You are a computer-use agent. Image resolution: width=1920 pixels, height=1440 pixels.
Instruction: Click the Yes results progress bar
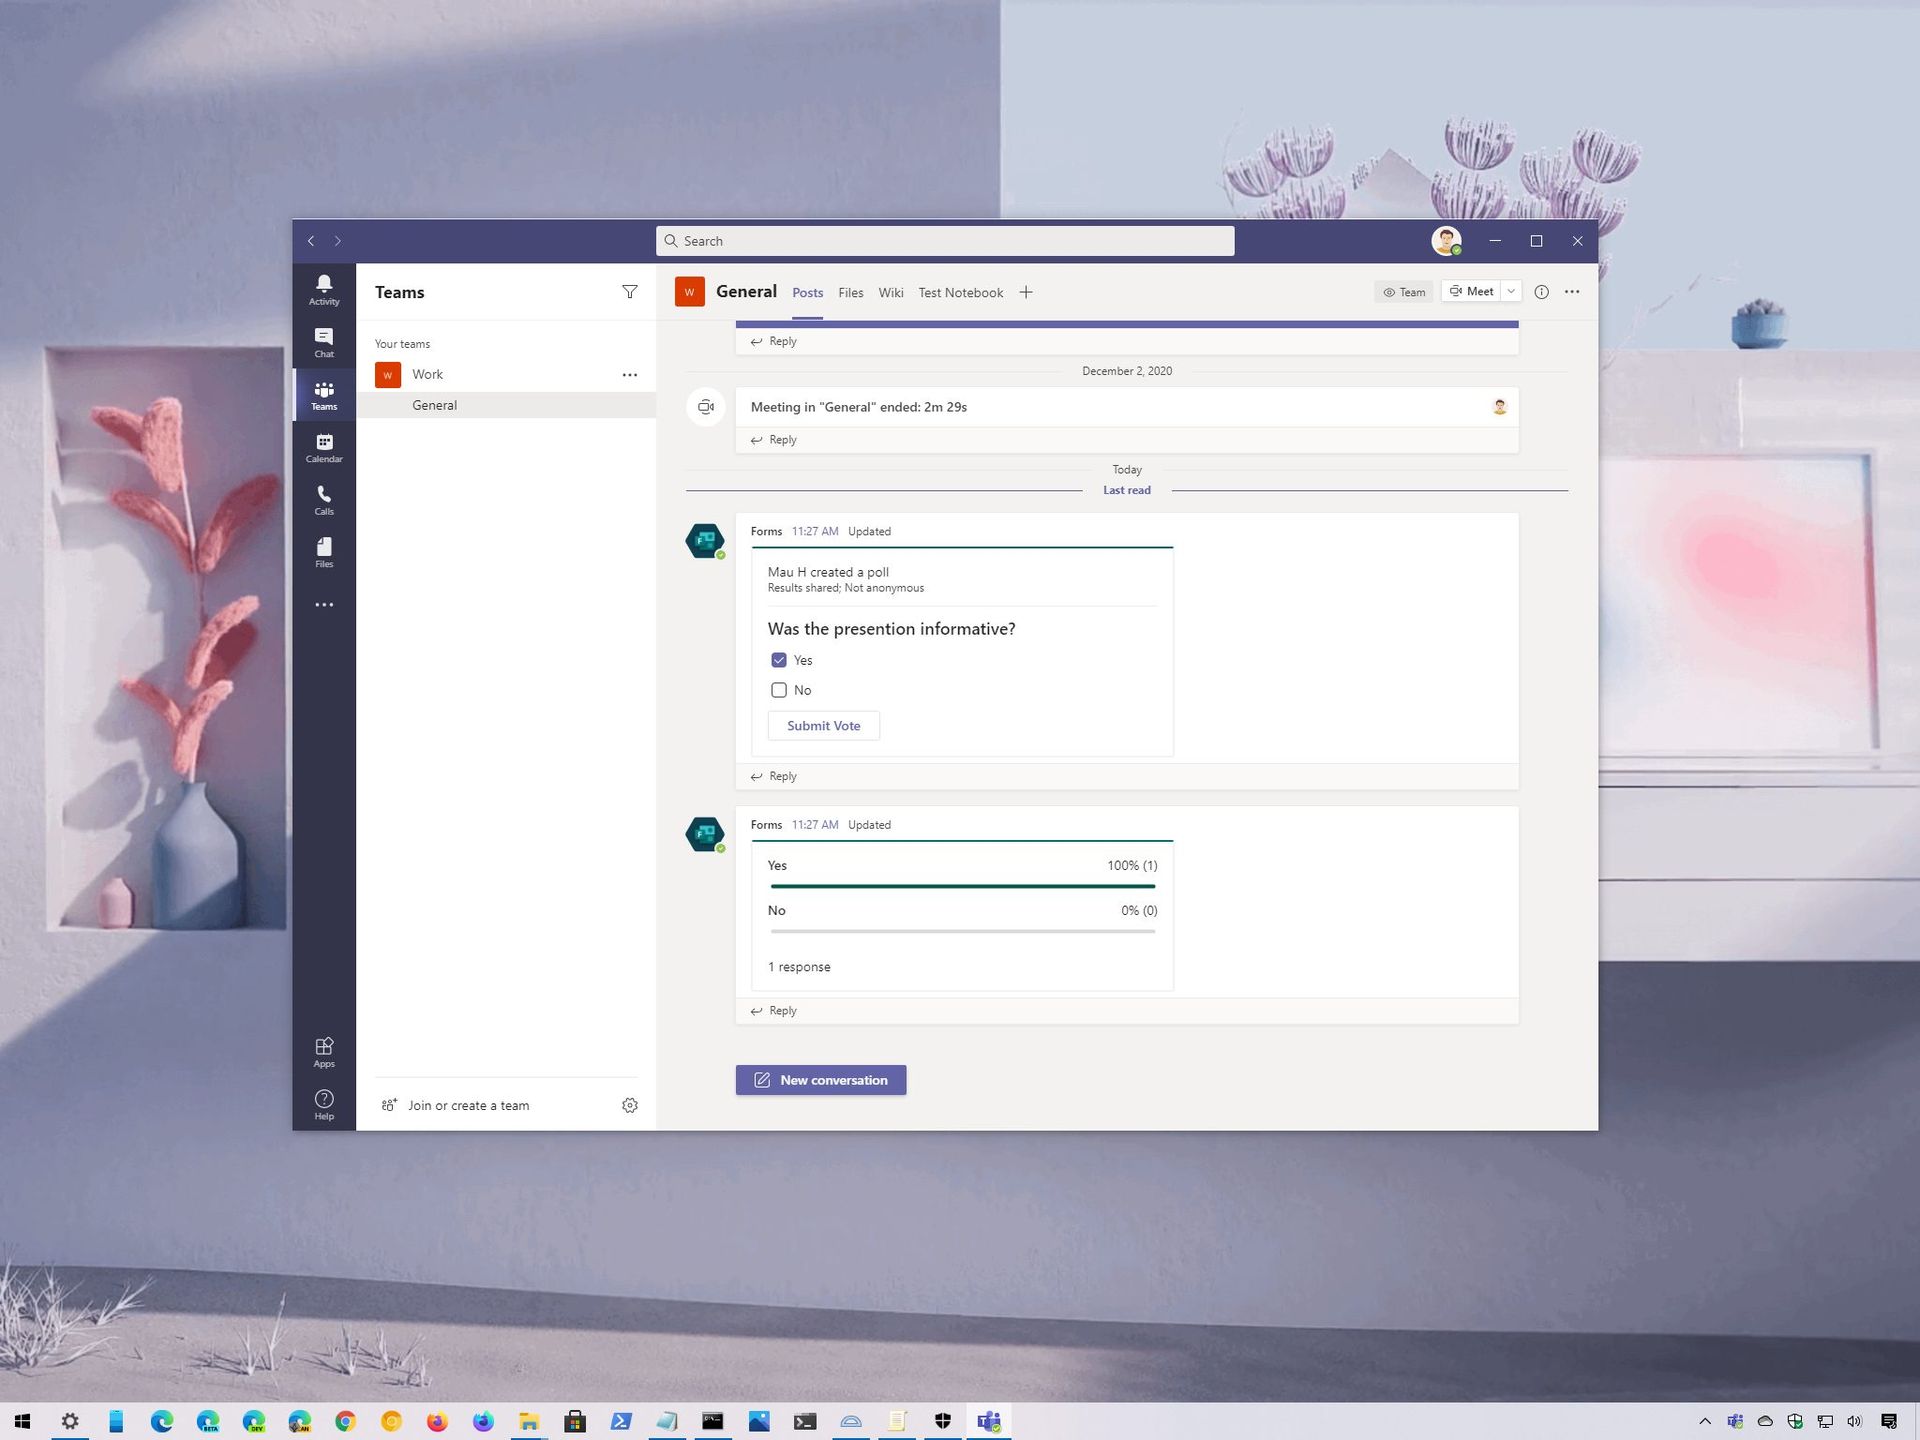pos(961,886)
